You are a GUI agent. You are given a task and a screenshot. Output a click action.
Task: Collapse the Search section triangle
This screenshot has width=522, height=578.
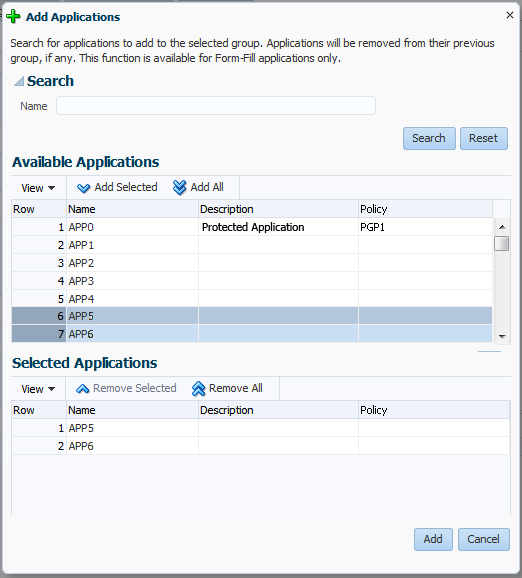point(19,81)
